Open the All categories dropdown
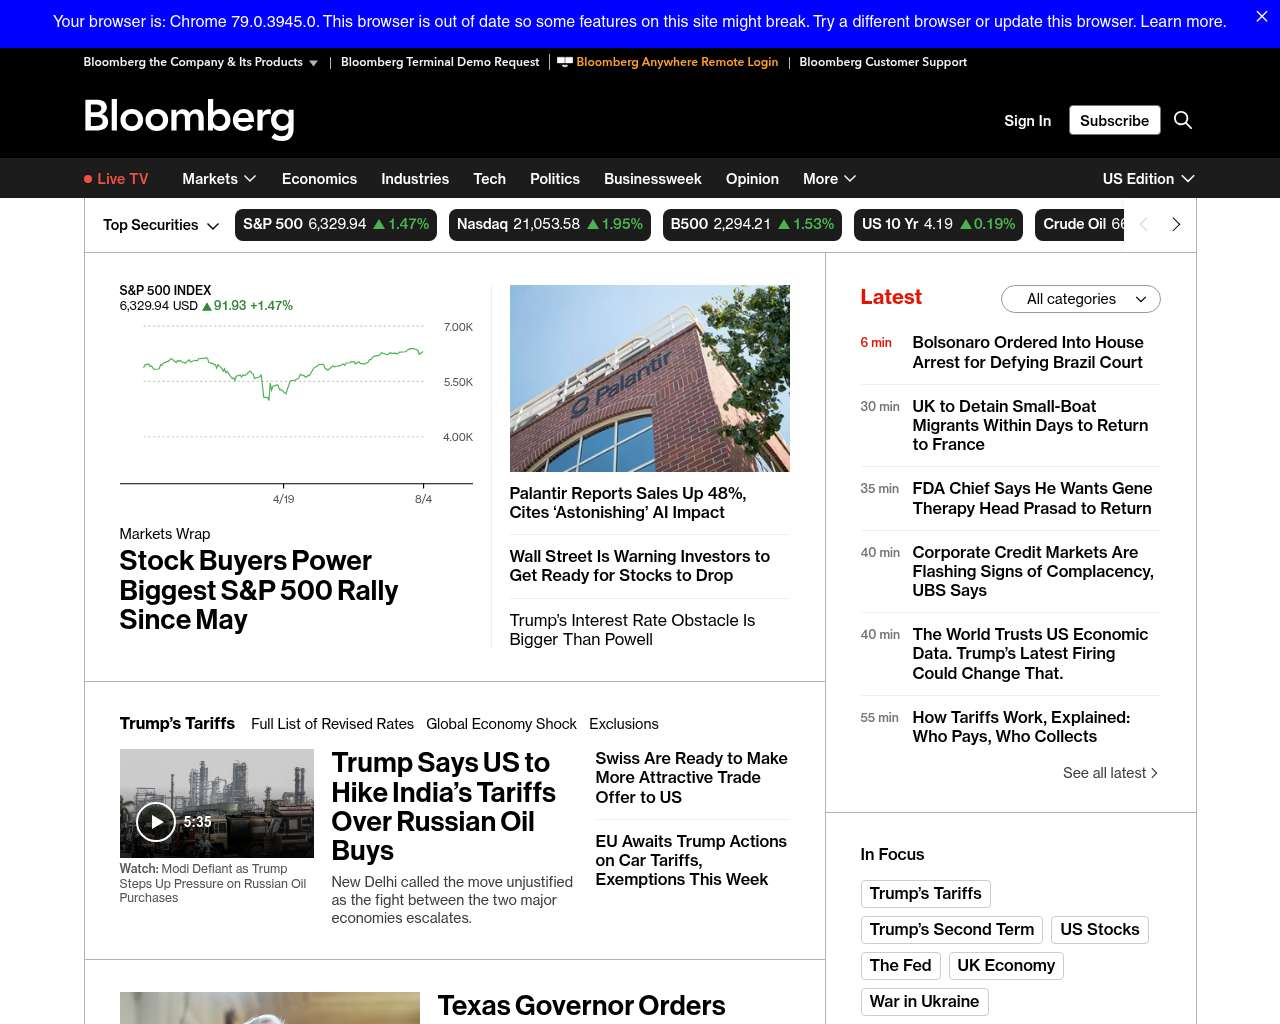The width and height of the screenshot is (1280, 1024). (1080, 299)
